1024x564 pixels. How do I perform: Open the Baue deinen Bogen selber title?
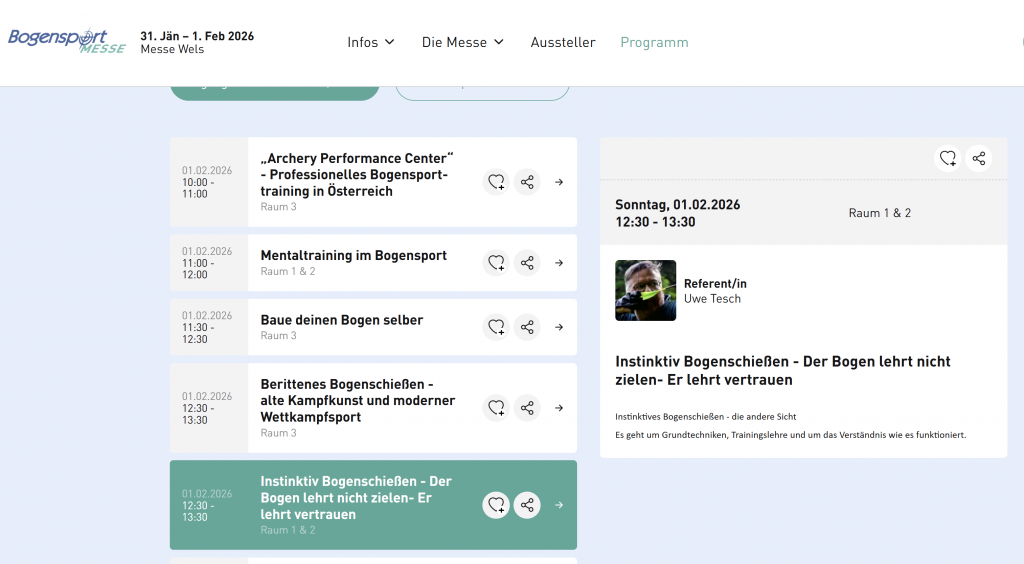click(x=342, y=320)
